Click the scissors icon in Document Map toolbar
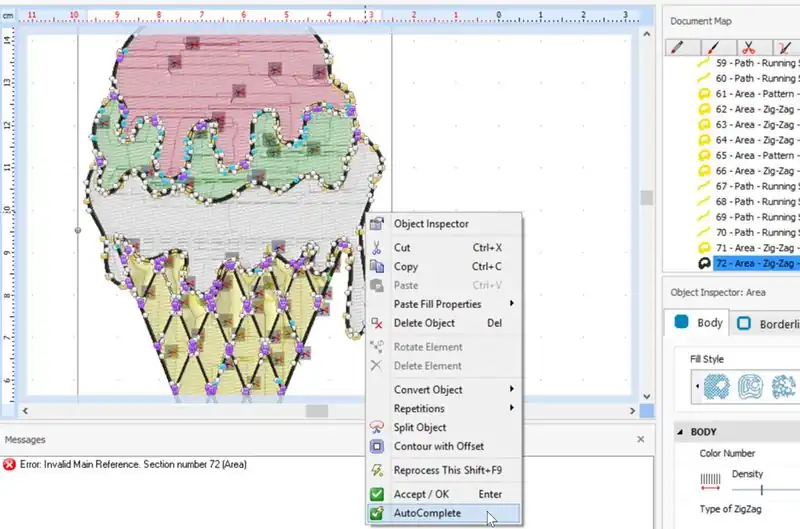Screen dimensions: 800x529 [x=747, y=47]
